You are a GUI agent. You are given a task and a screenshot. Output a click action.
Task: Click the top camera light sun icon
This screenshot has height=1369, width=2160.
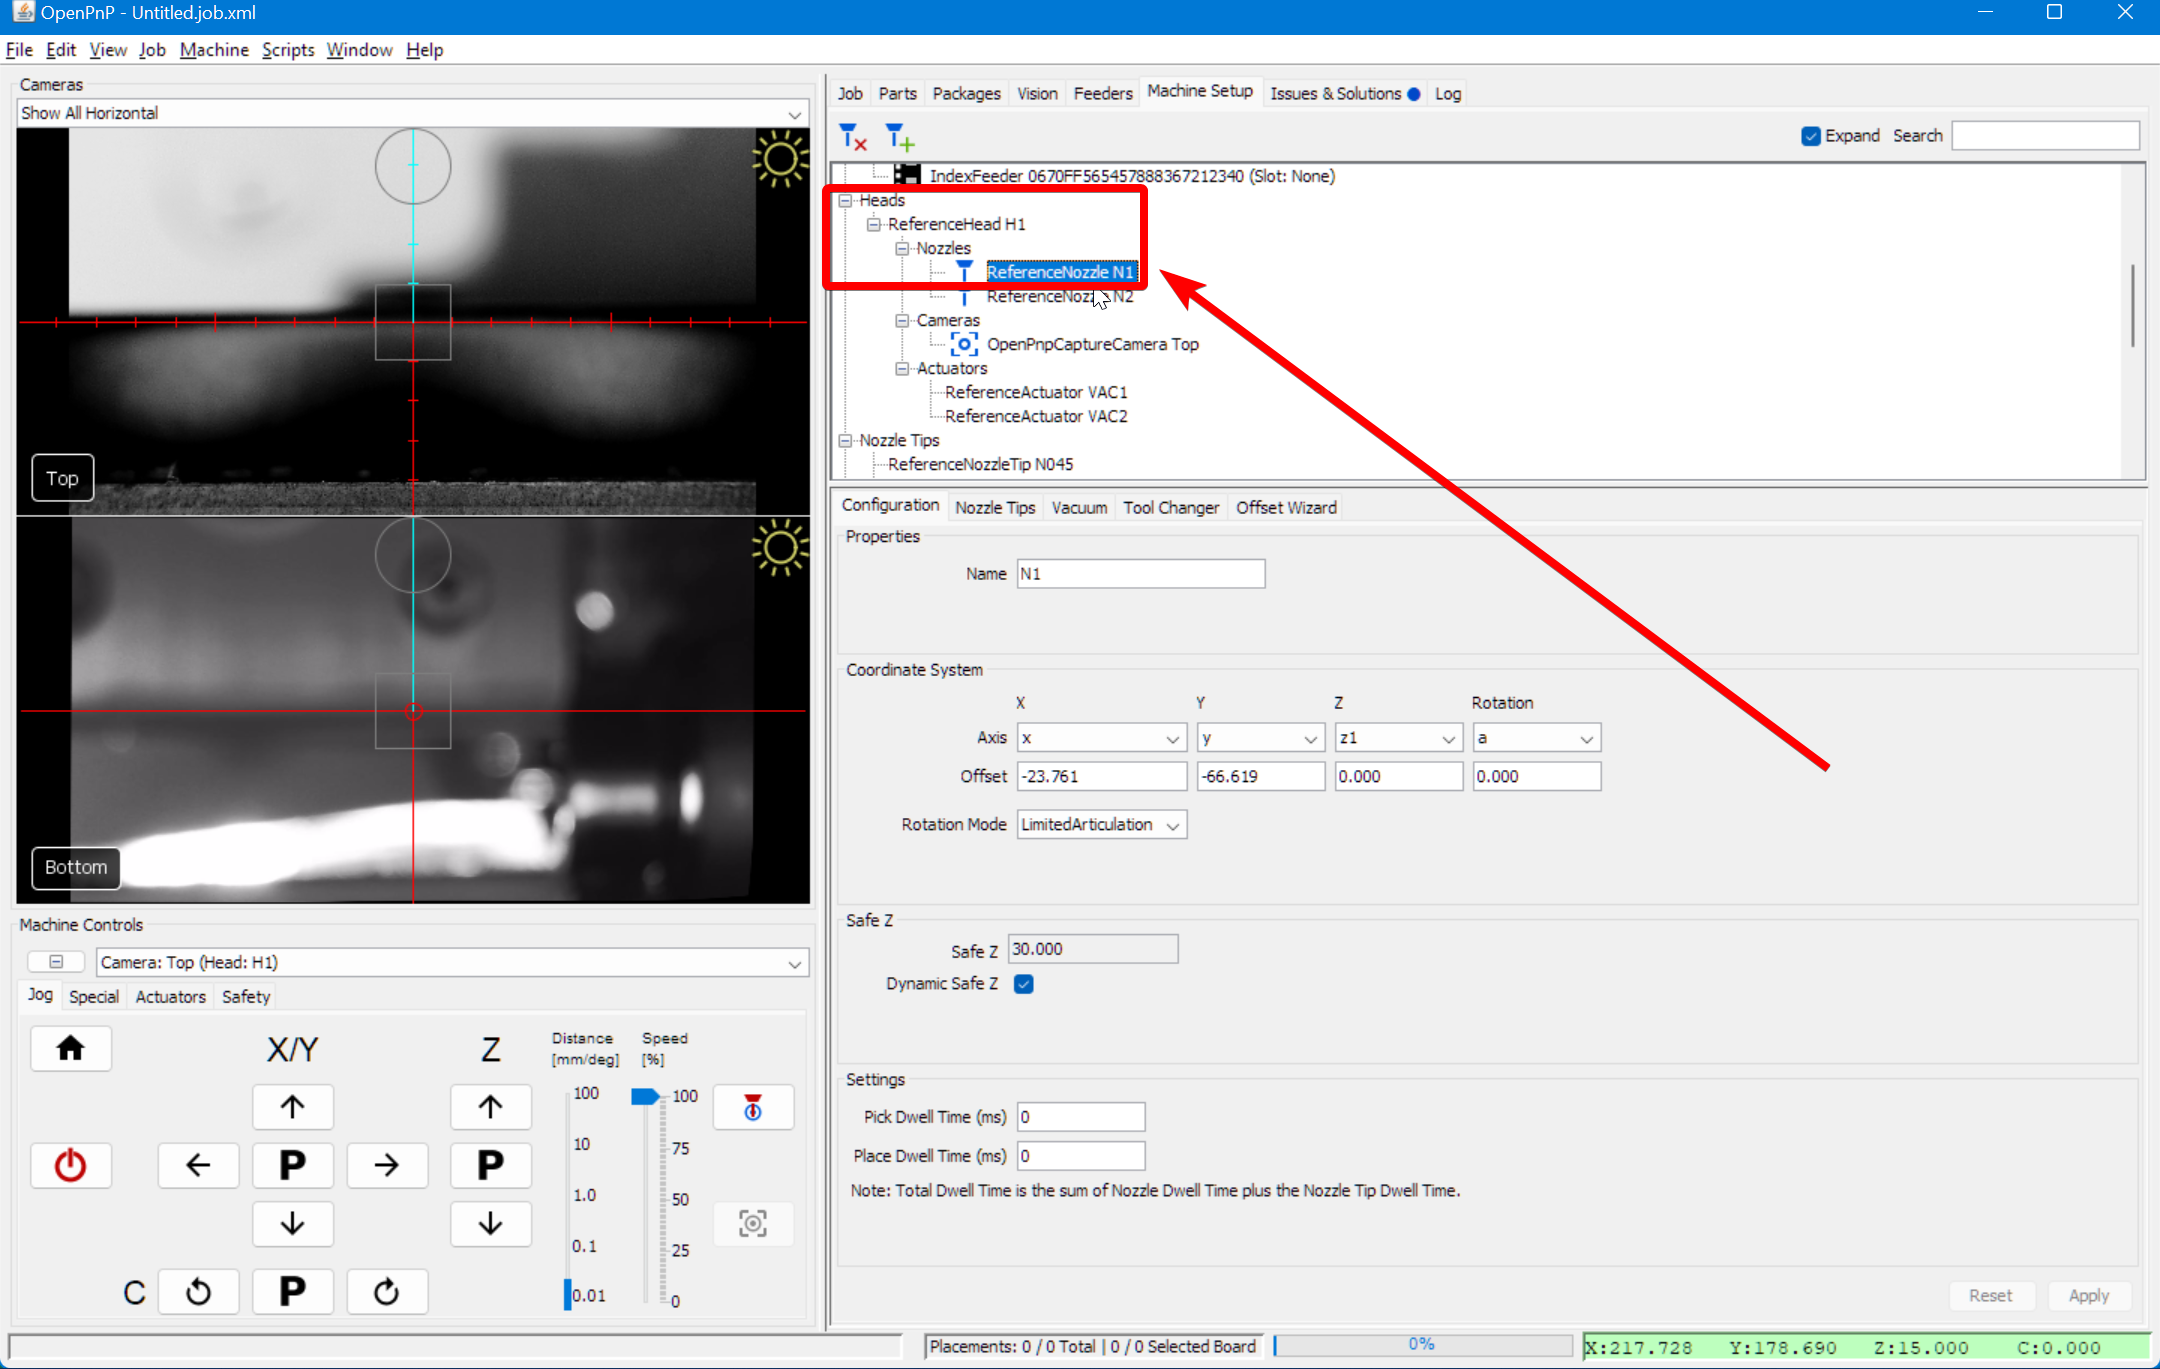[x=779, y=159]
